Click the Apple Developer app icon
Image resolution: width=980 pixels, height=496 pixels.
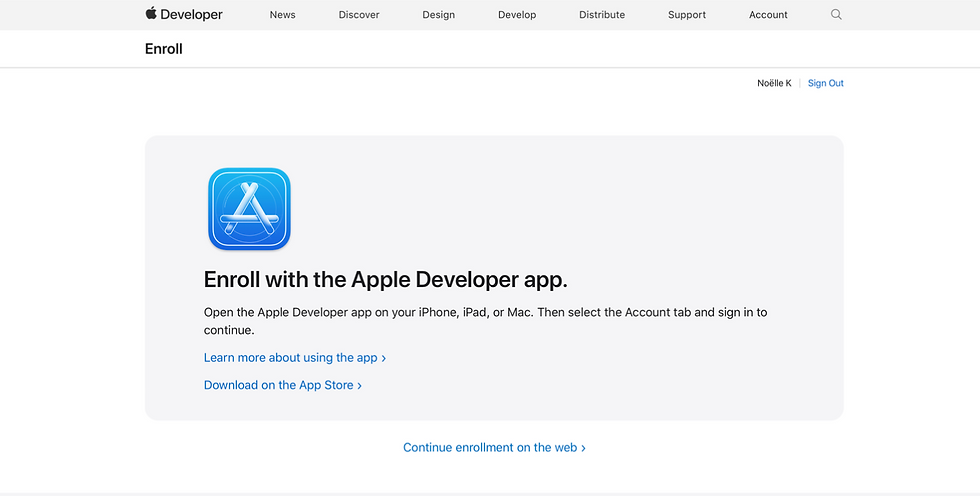tap(249, 209)
